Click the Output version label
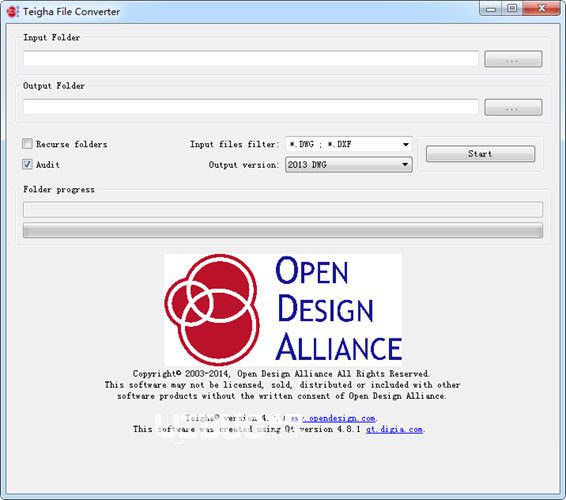This screenshot has width=566, height=500. pos(244,165)
